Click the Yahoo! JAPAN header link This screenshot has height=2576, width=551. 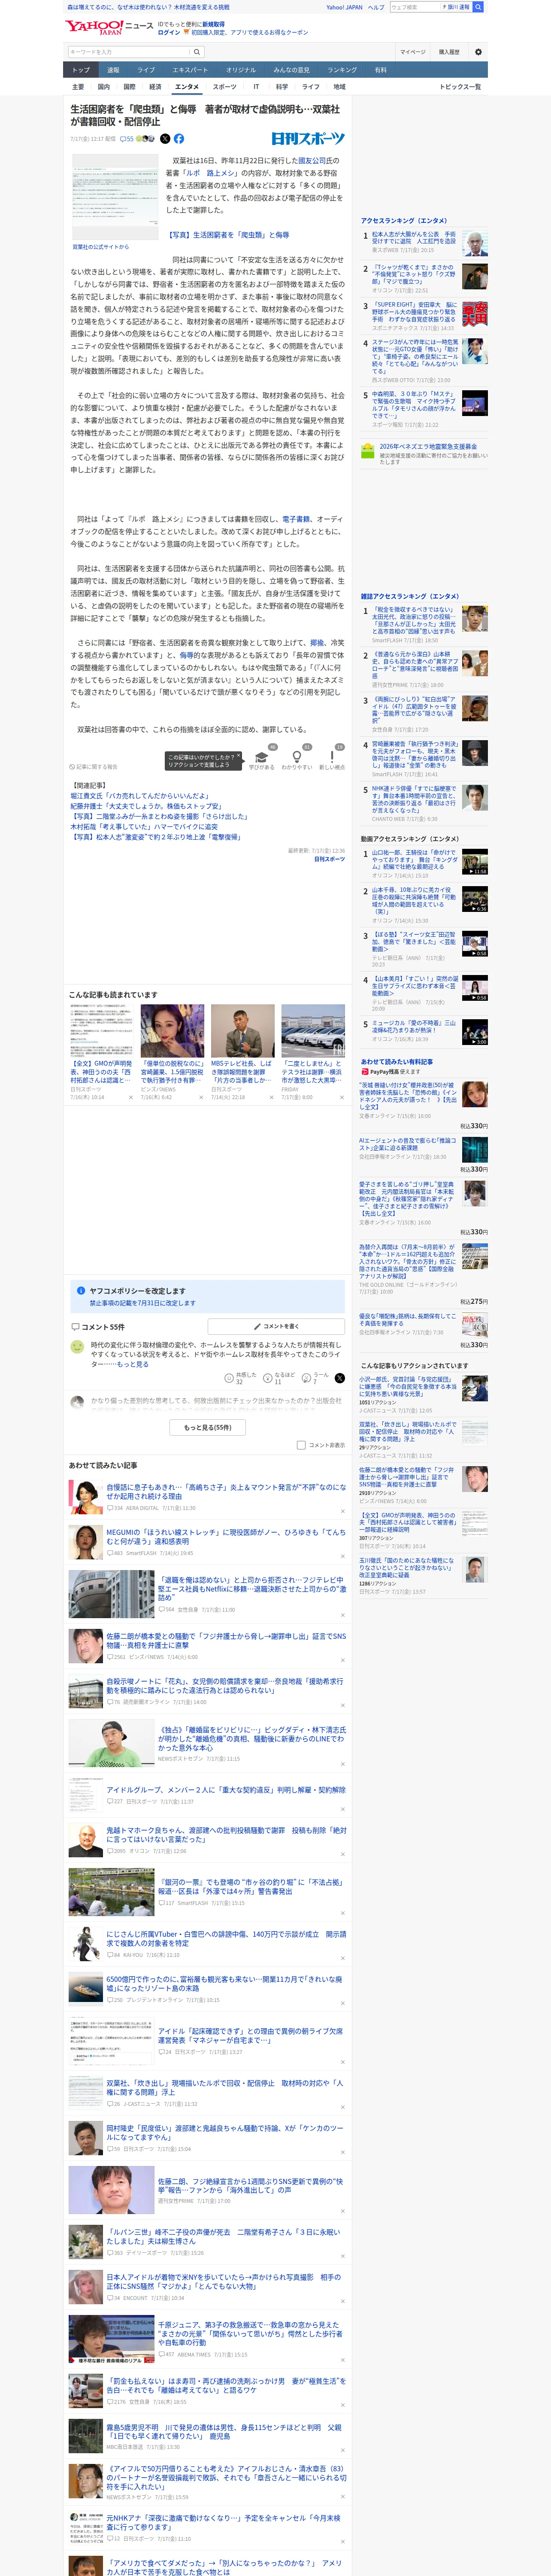tap(344, 7)
